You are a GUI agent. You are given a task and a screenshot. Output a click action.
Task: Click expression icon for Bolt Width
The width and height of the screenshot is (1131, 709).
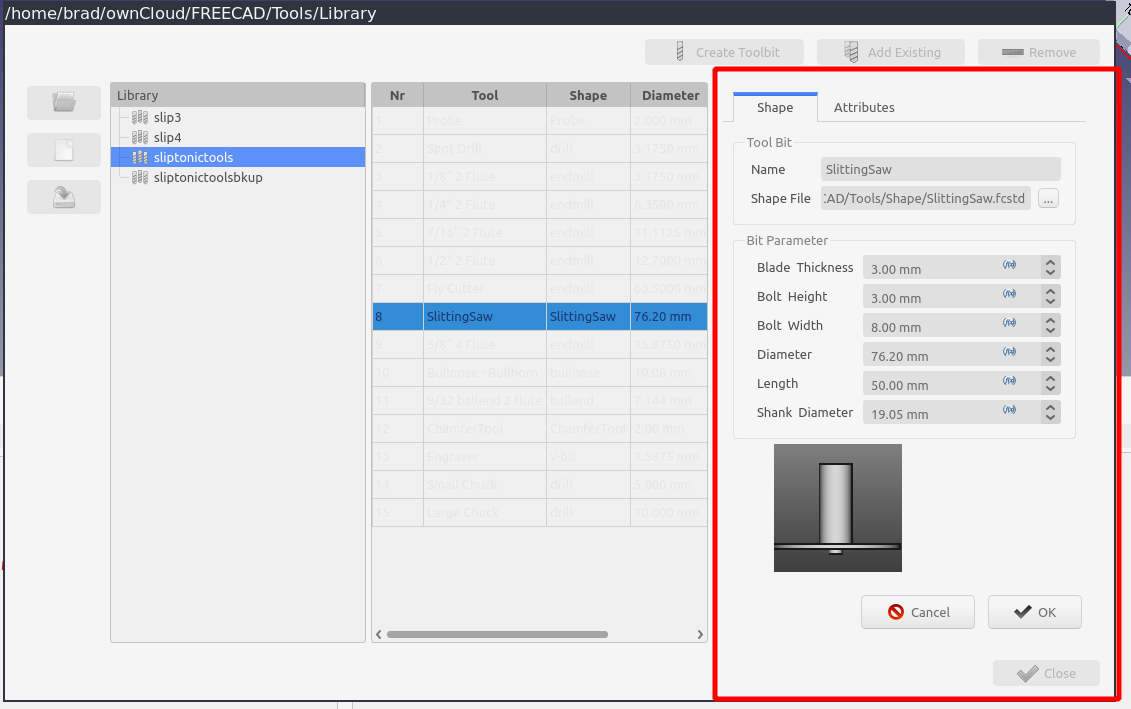coord(1009,324)
